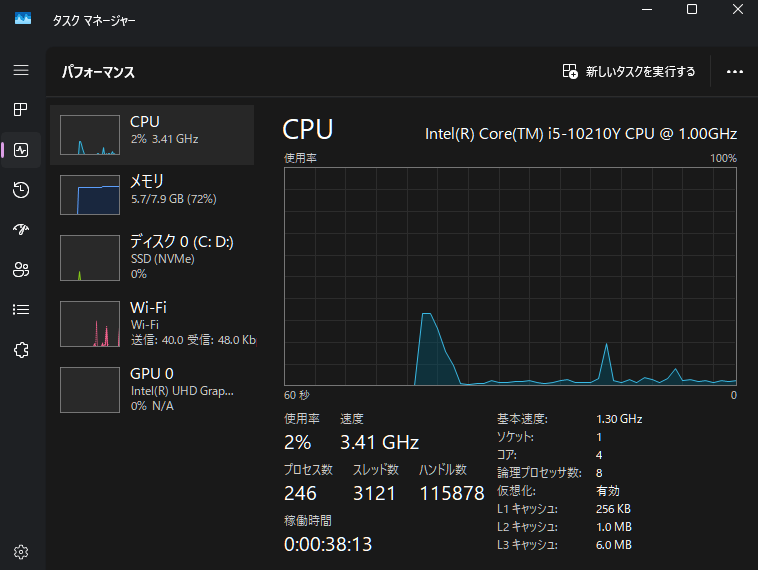Click the L1 cache 256 KB value
Screen dimensions: 758x570
coord(613,509)
